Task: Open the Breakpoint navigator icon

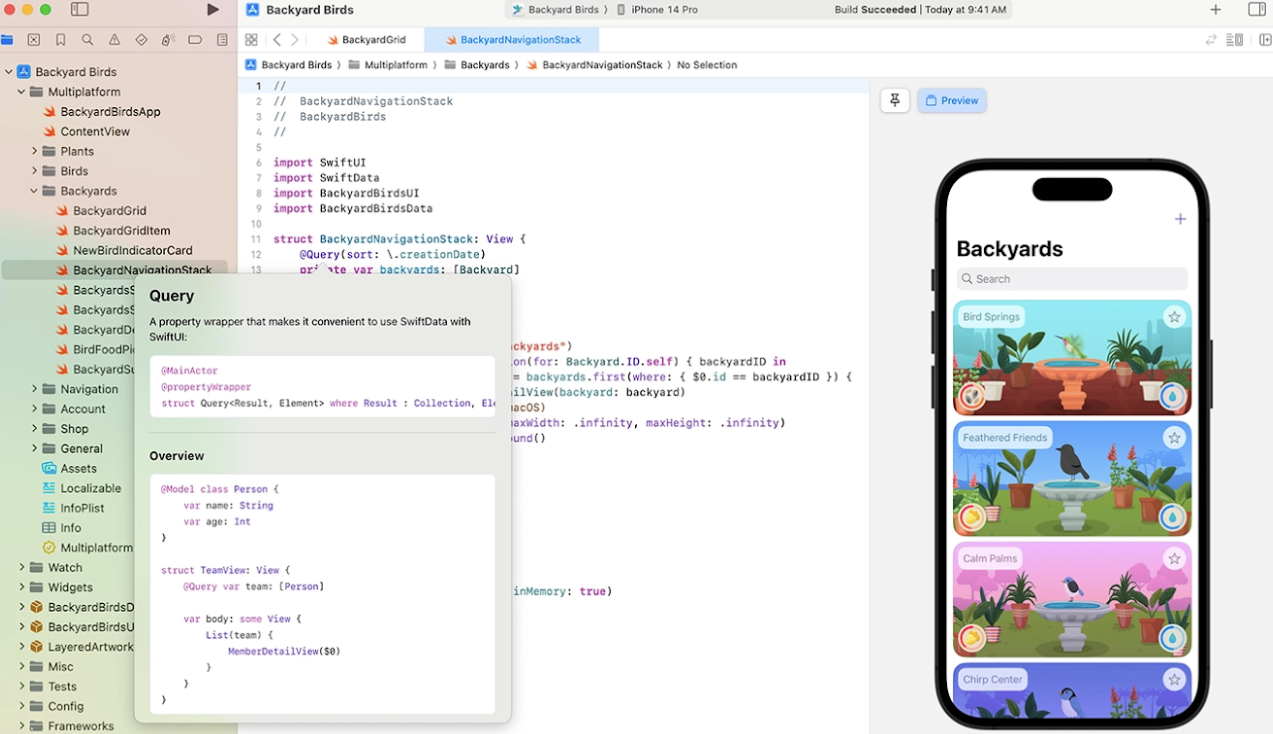Action: (x=195, y=40)
